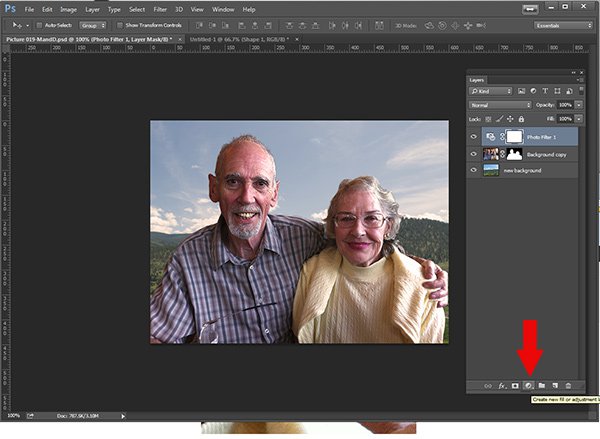Enable the Auto-Select checkbox

(41, 25)
